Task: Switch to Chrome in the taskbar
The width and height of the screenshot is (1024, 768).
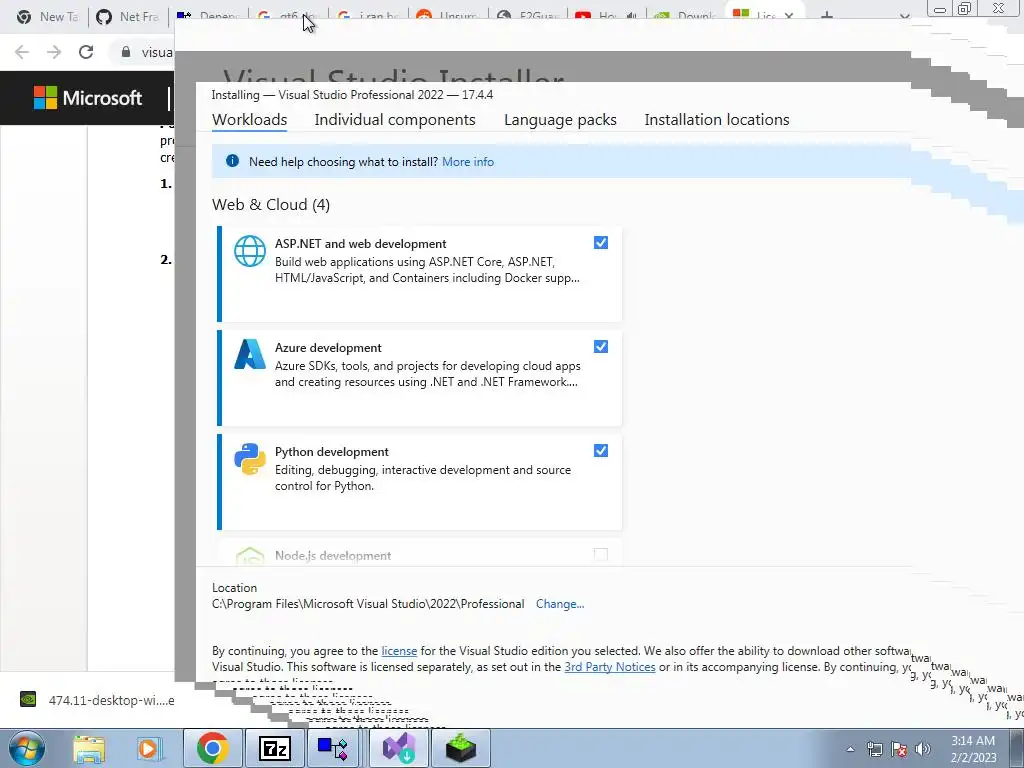Action: click(x=212, y=748)
